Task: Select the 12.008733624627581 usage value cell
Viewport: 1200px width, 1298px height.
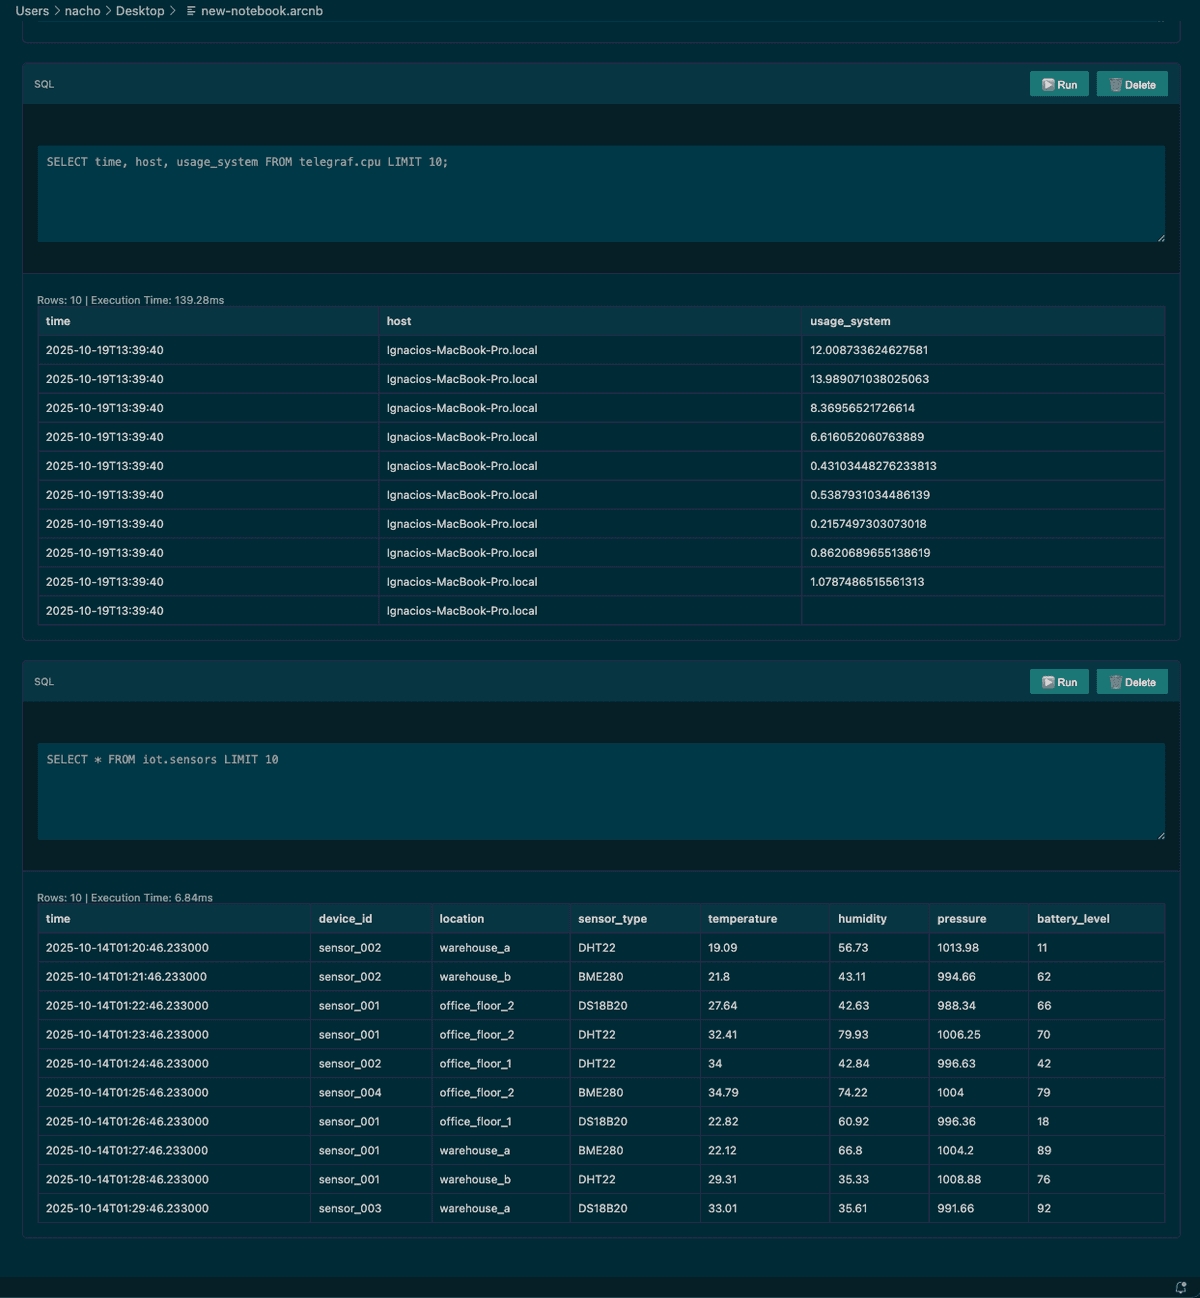Action: click(869, 350)
